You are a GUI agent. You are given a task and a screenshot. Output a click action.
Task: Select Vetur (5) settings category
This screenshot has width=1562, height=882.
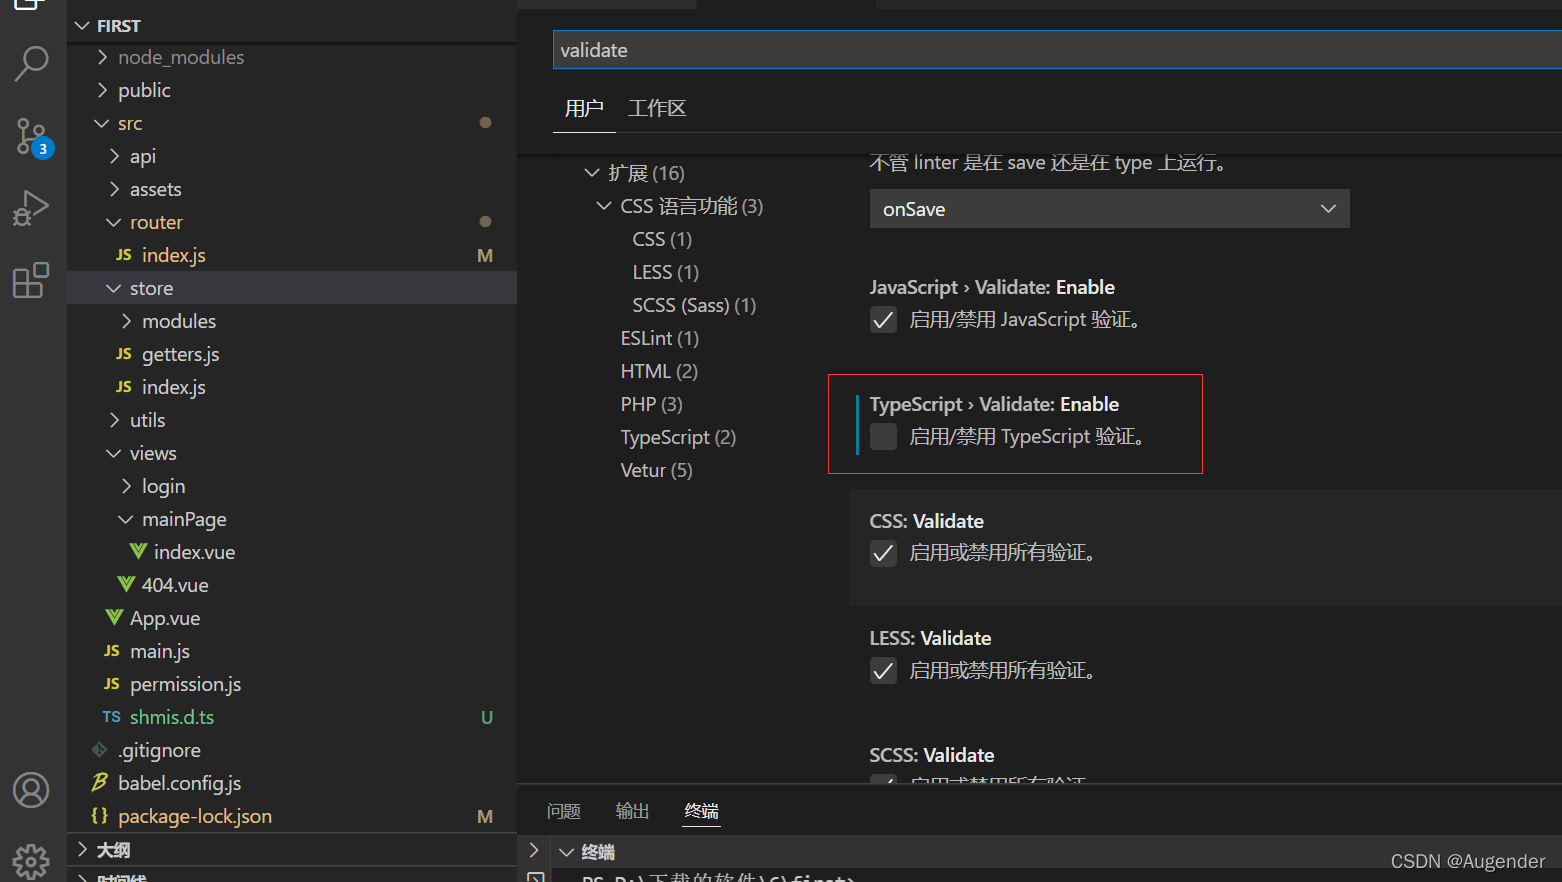[656, 470]
